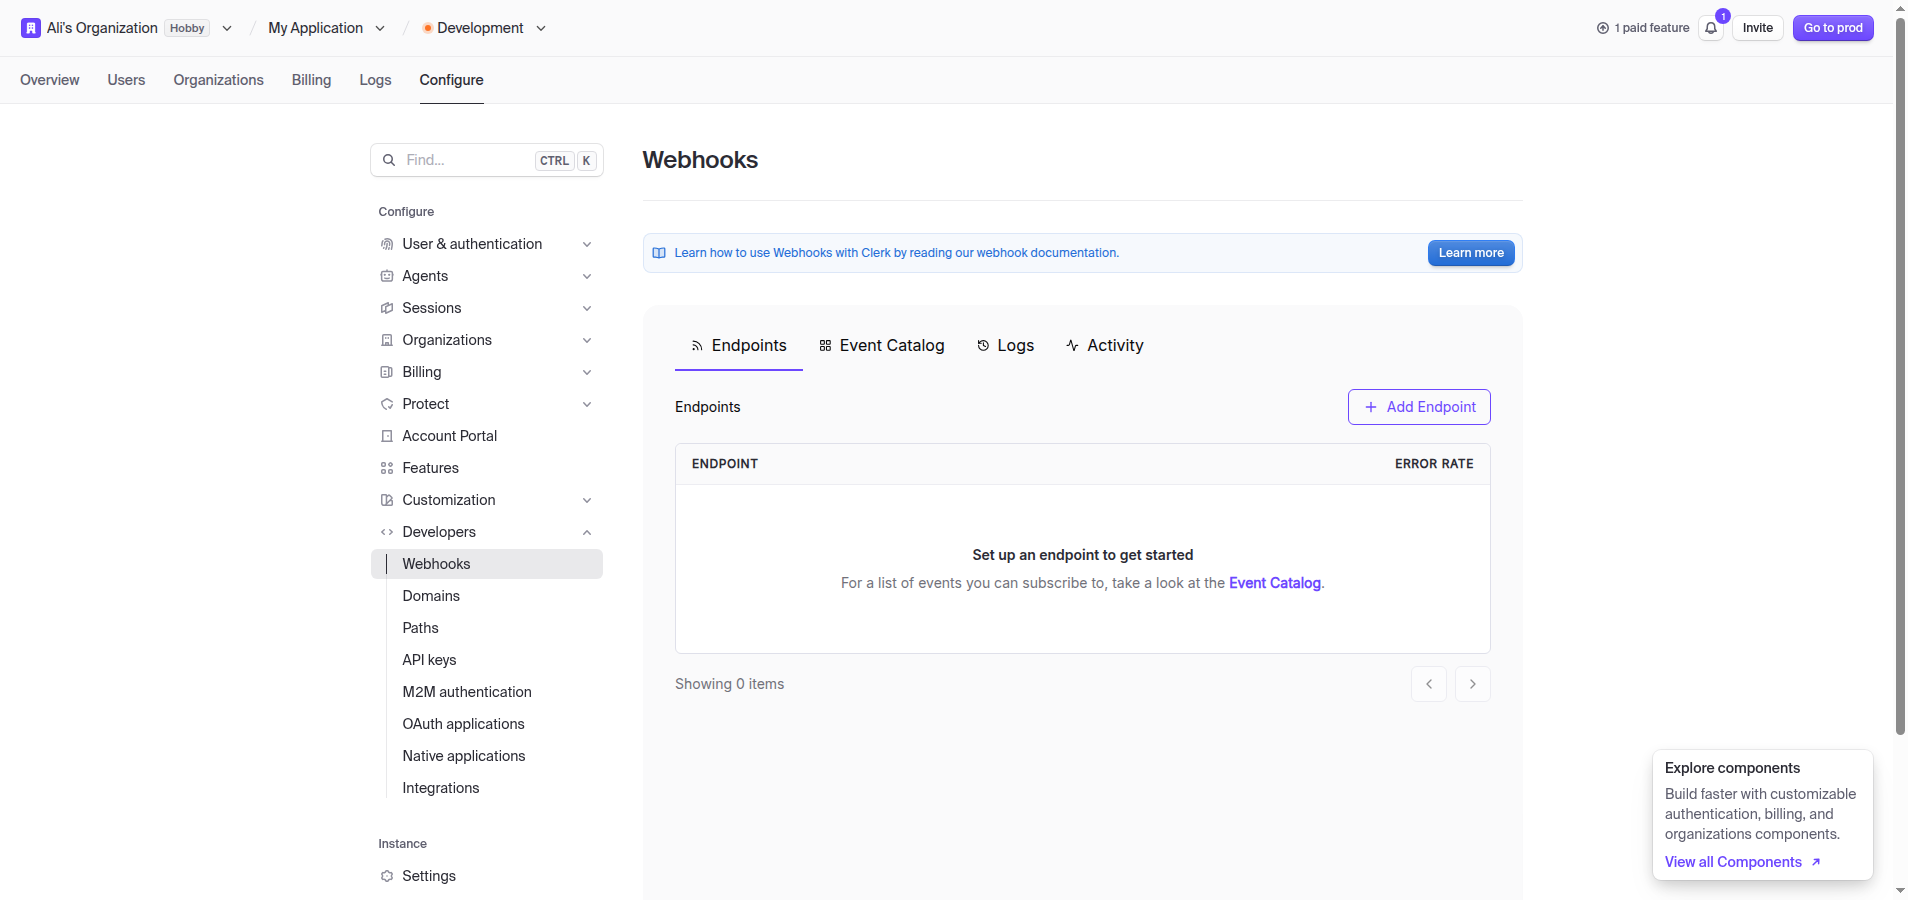Click the Go to prod button
Viewport: 1908px width, 900px height.
click(1833, 28)
